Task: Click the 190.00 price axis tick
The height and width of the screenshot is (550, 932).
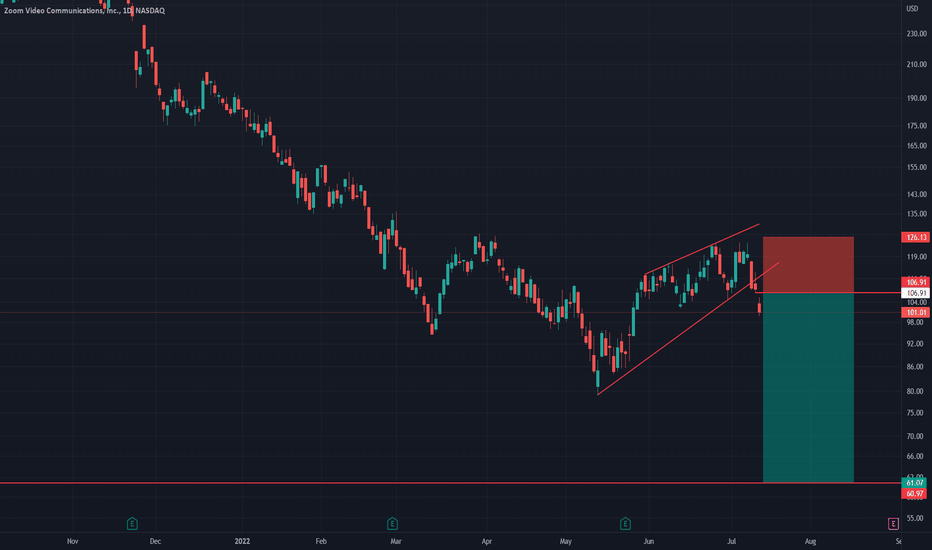Action: 917,98
